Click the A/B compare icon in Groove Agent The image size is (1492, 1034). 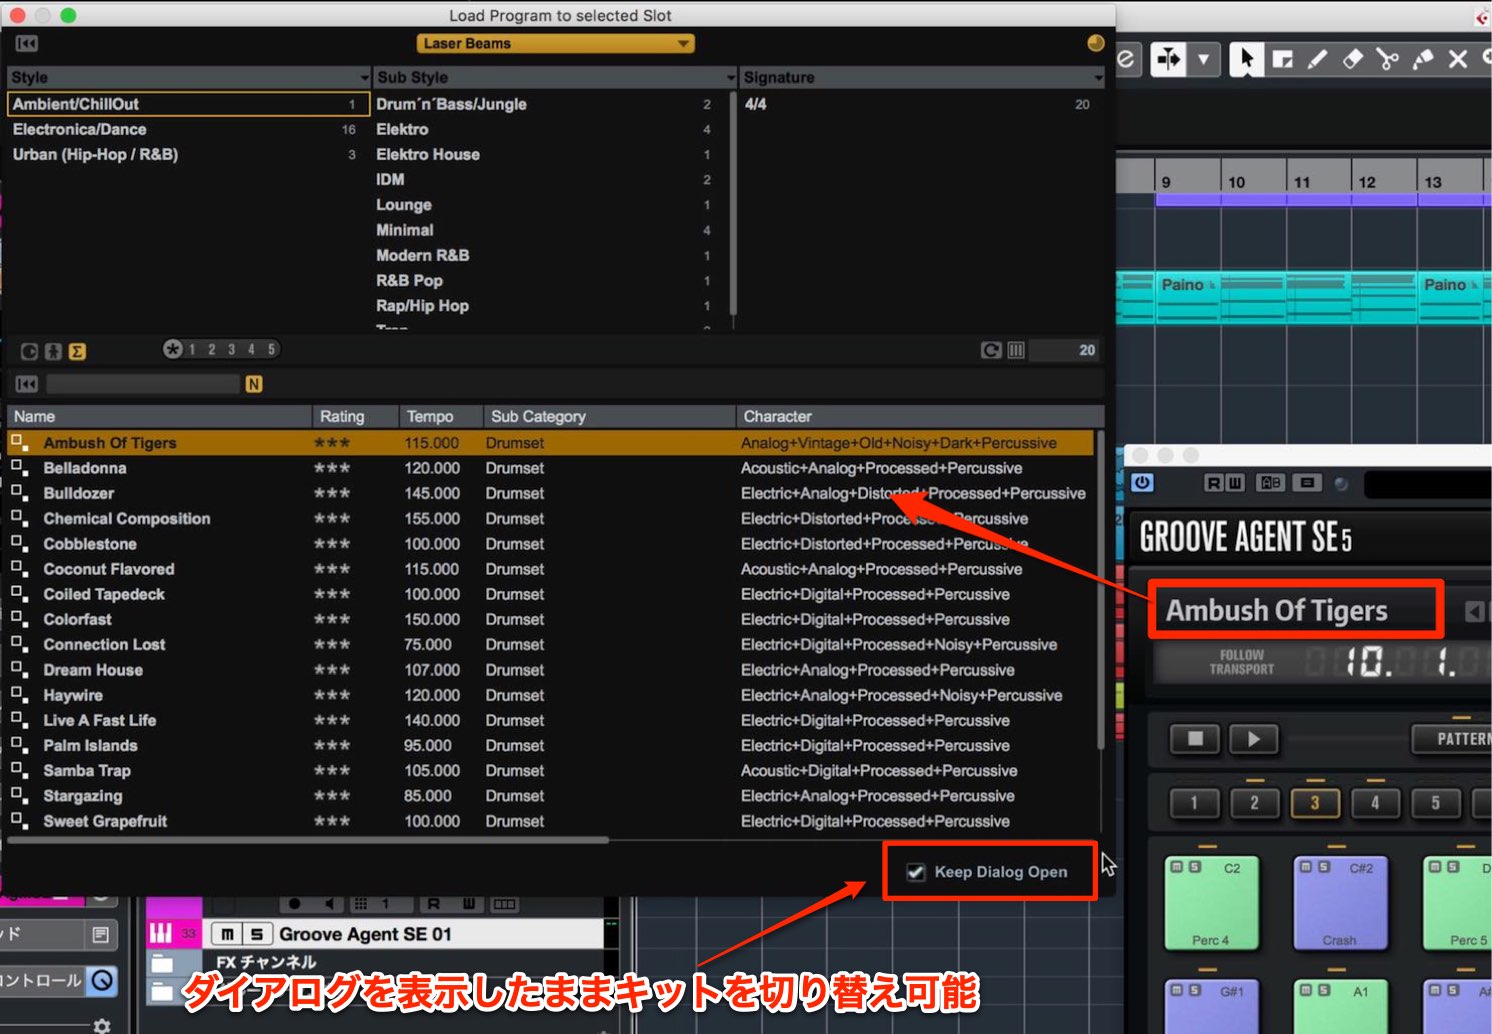pos(1270,483)
